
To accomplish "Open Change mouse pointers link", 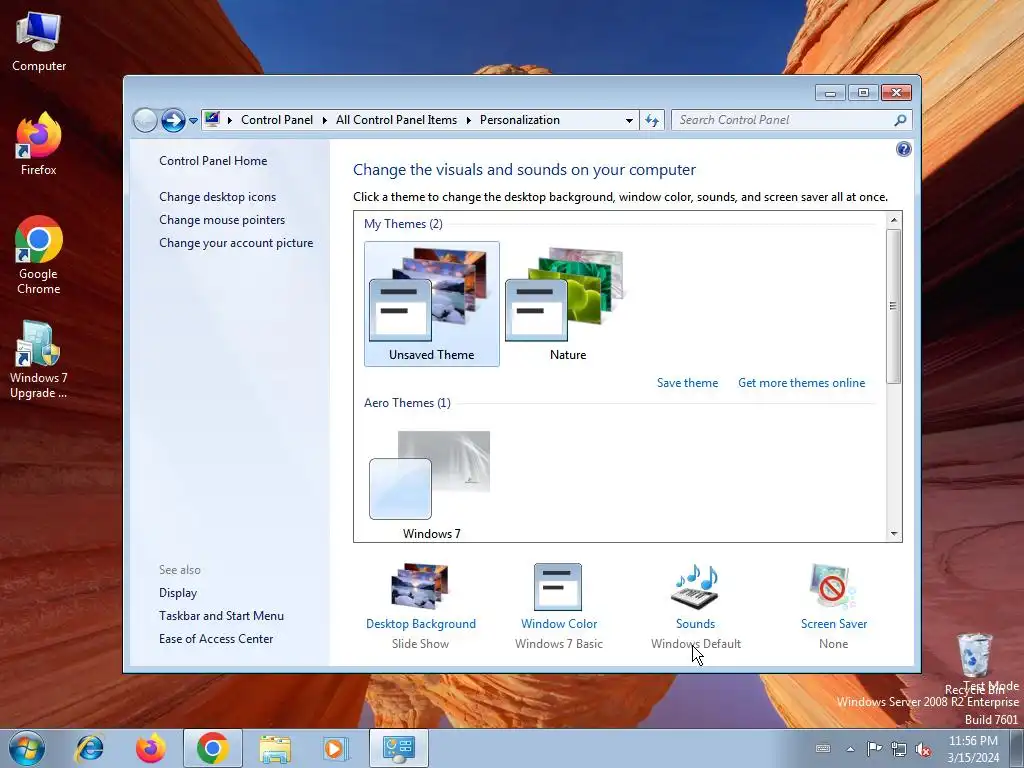I will tap(222, 220).
